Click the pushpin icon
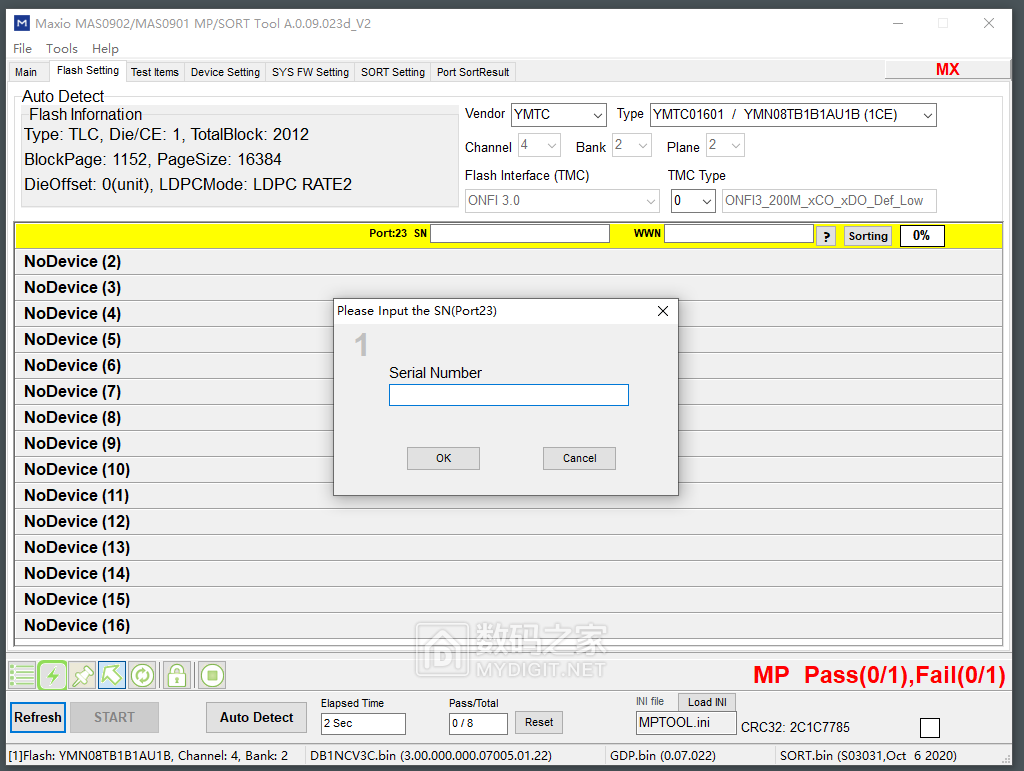This screenshot has width=1024, height=771. click(x=83, y=675)
